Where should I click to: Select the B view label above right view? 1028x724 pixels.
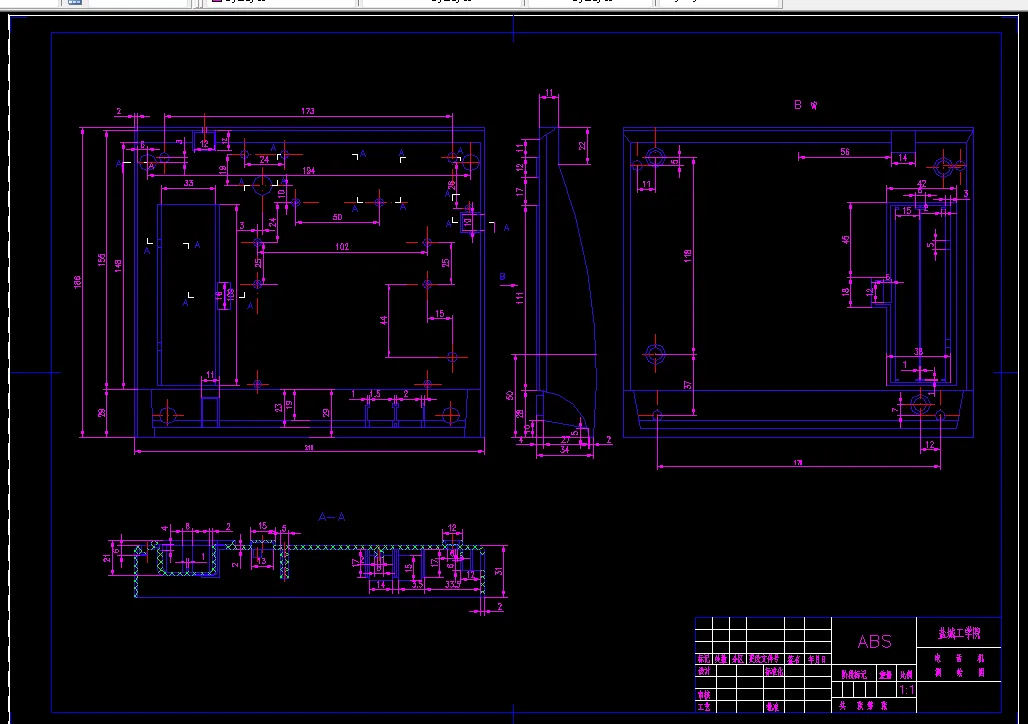pos(806,105)
